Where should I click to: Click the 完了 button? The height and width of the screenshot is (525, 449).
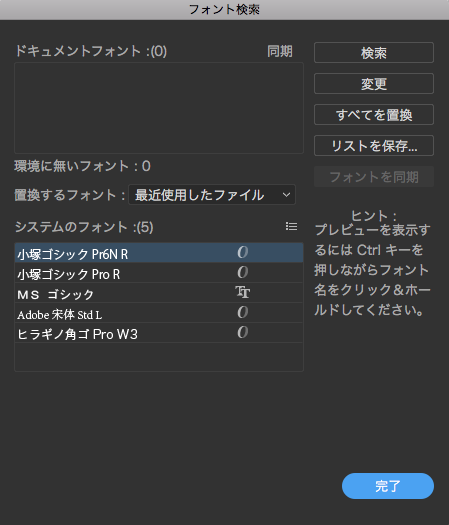[x=388, y=486]
